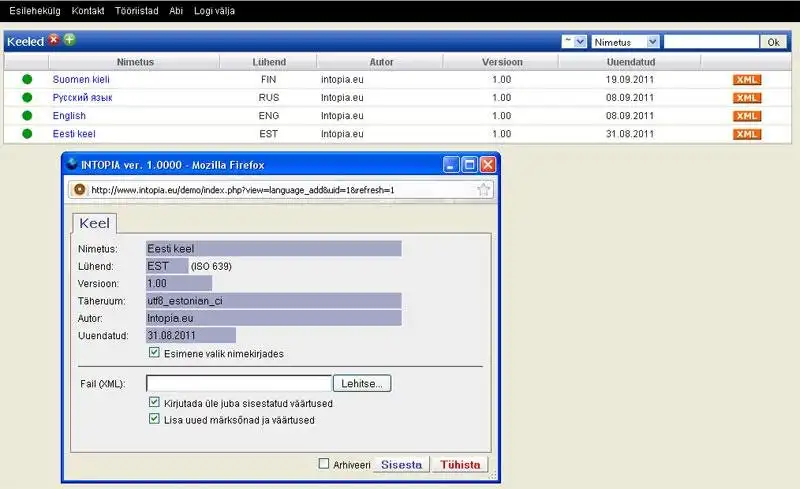Close the INTOPIA Firefox popup window
This screenshot has width=800, height=489.
pyautogui.click(x=488, y=164)
